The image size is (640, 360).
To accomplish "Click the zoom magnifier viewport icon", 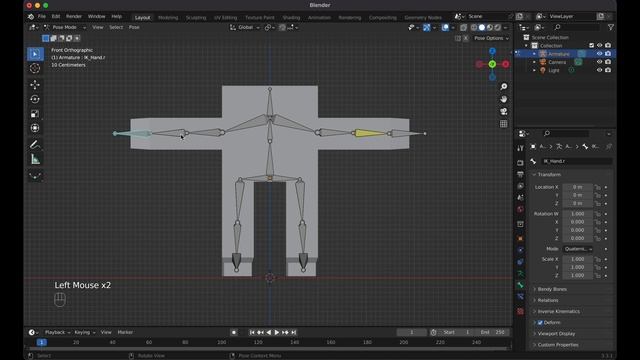I will point(504,87).
